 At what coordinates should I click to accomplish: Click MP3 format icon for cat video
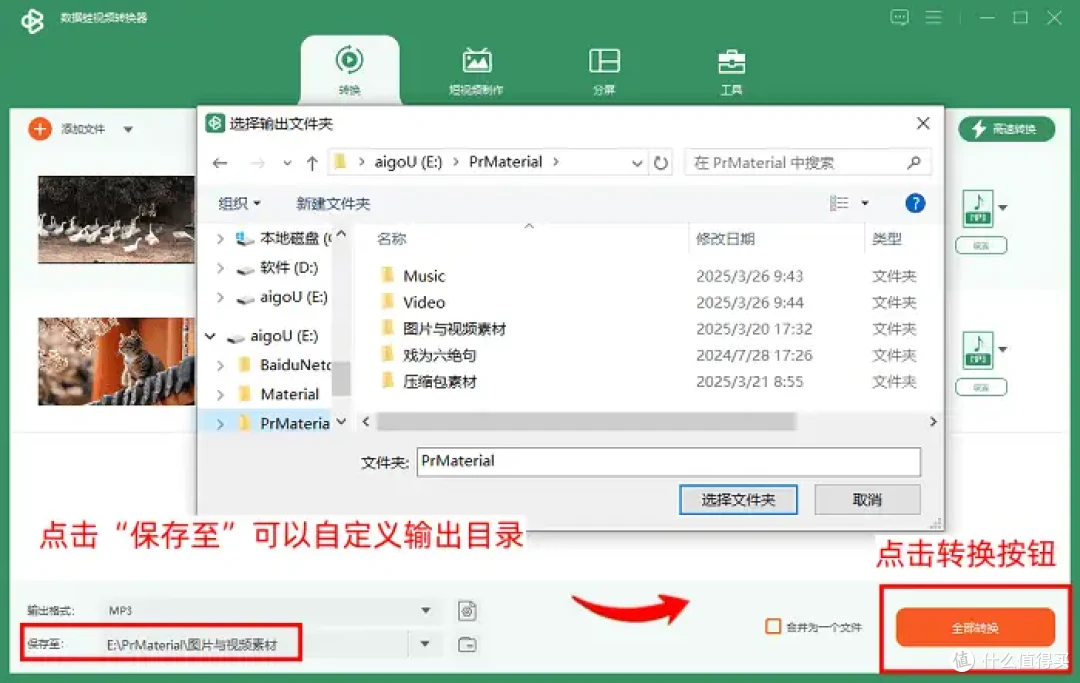click(x=978, y=350)
